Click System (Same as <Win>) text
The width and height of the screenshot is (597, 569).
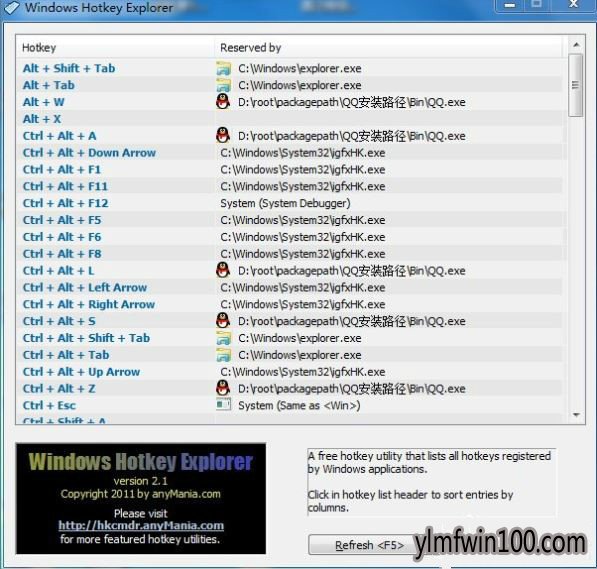pos(299,406)
